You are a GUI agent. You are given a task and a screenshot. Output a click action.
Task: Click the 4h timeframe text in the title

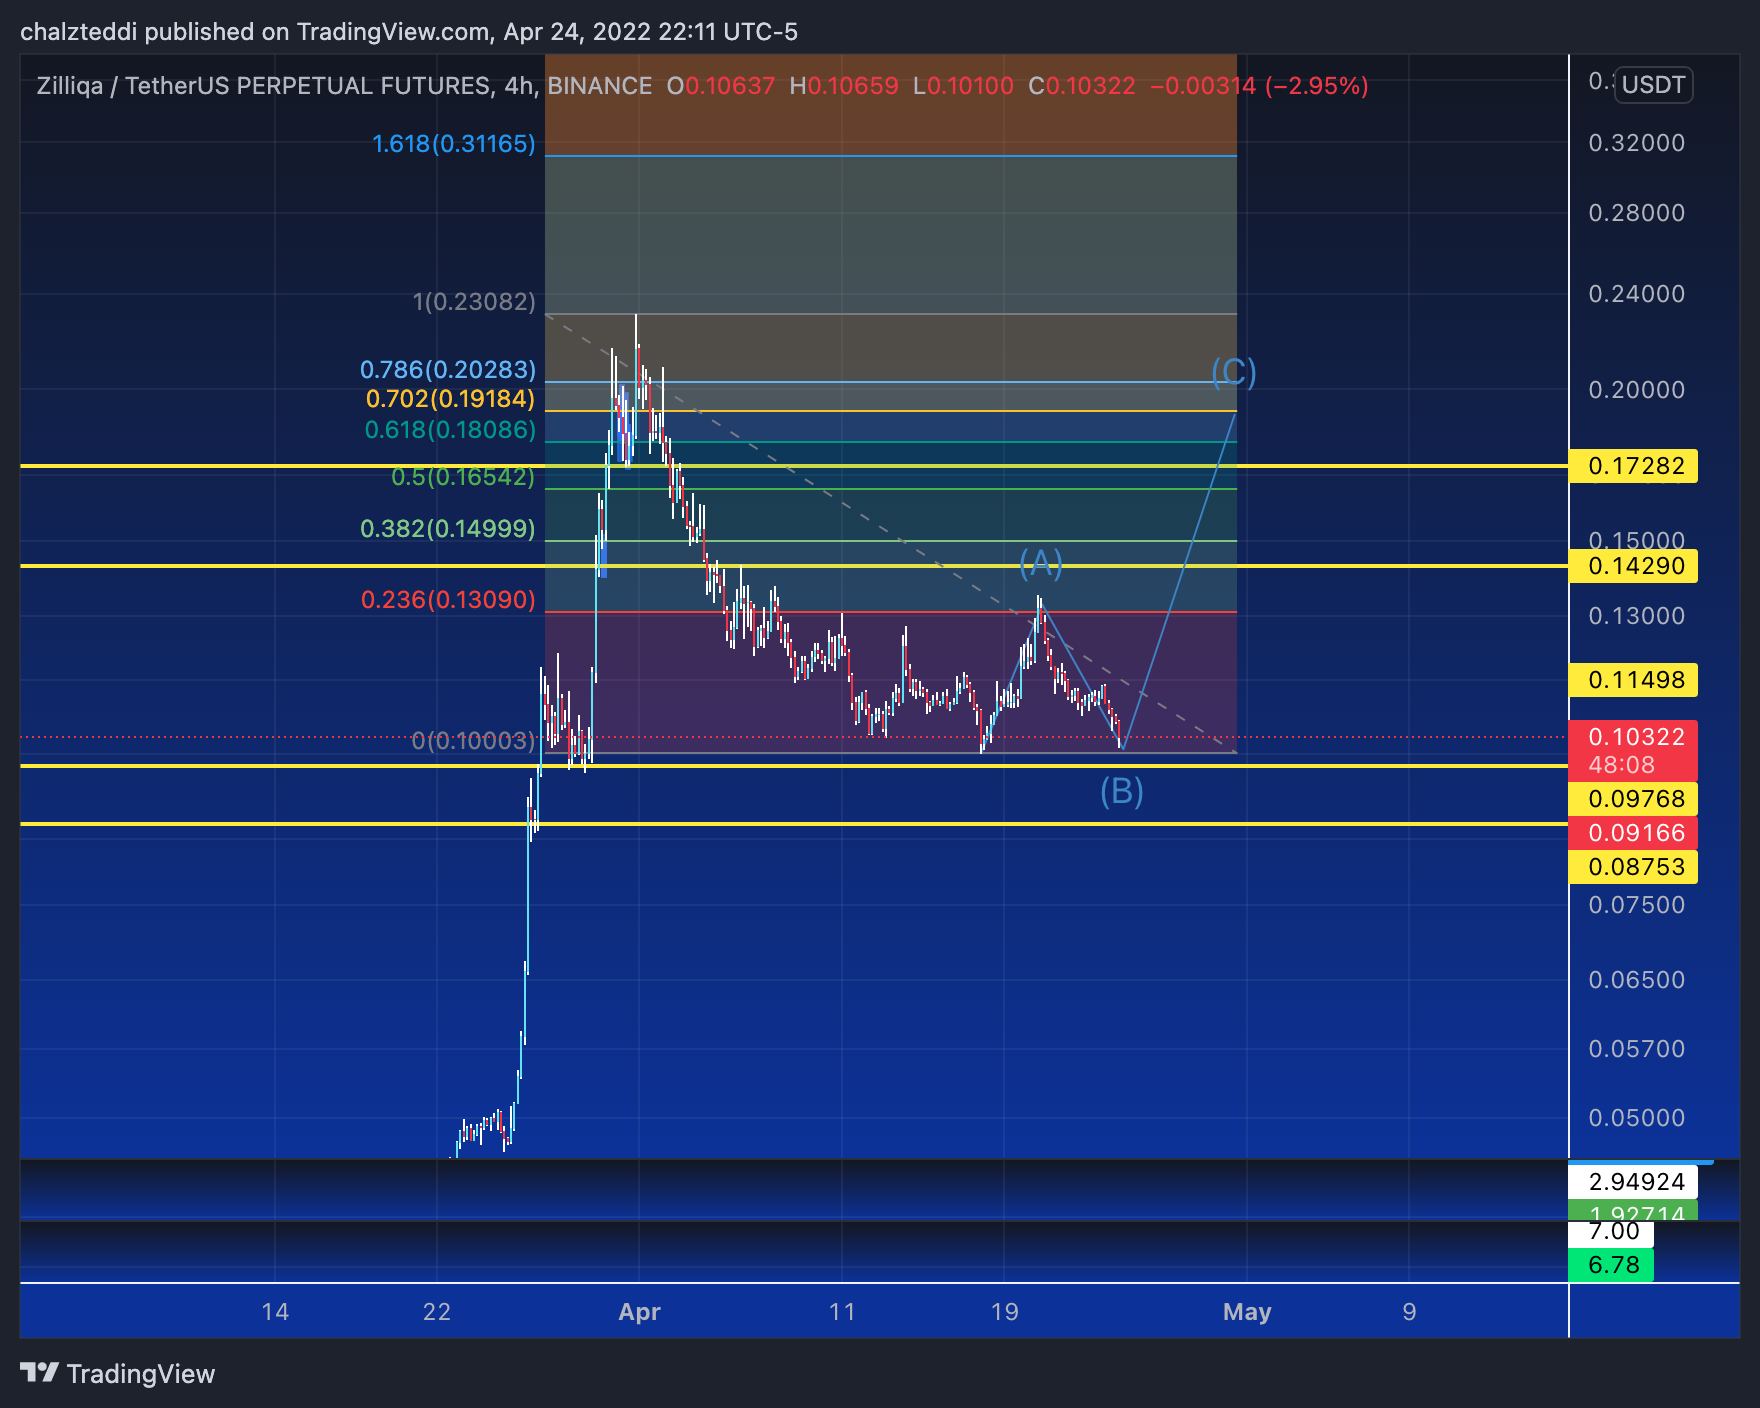point(519,86)
